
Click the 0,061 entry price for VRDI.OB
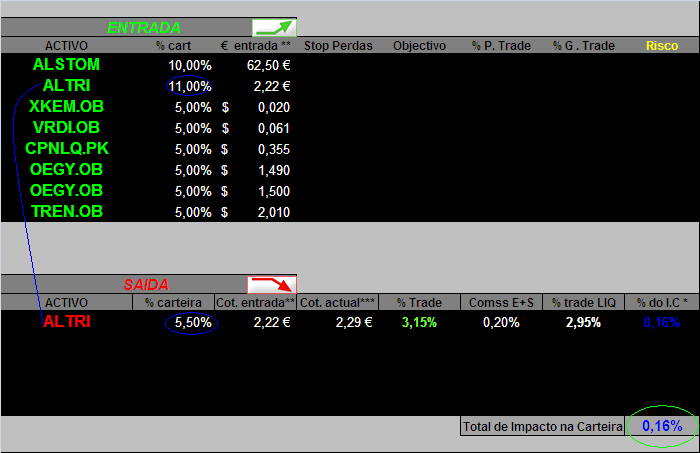pos(274,129)
